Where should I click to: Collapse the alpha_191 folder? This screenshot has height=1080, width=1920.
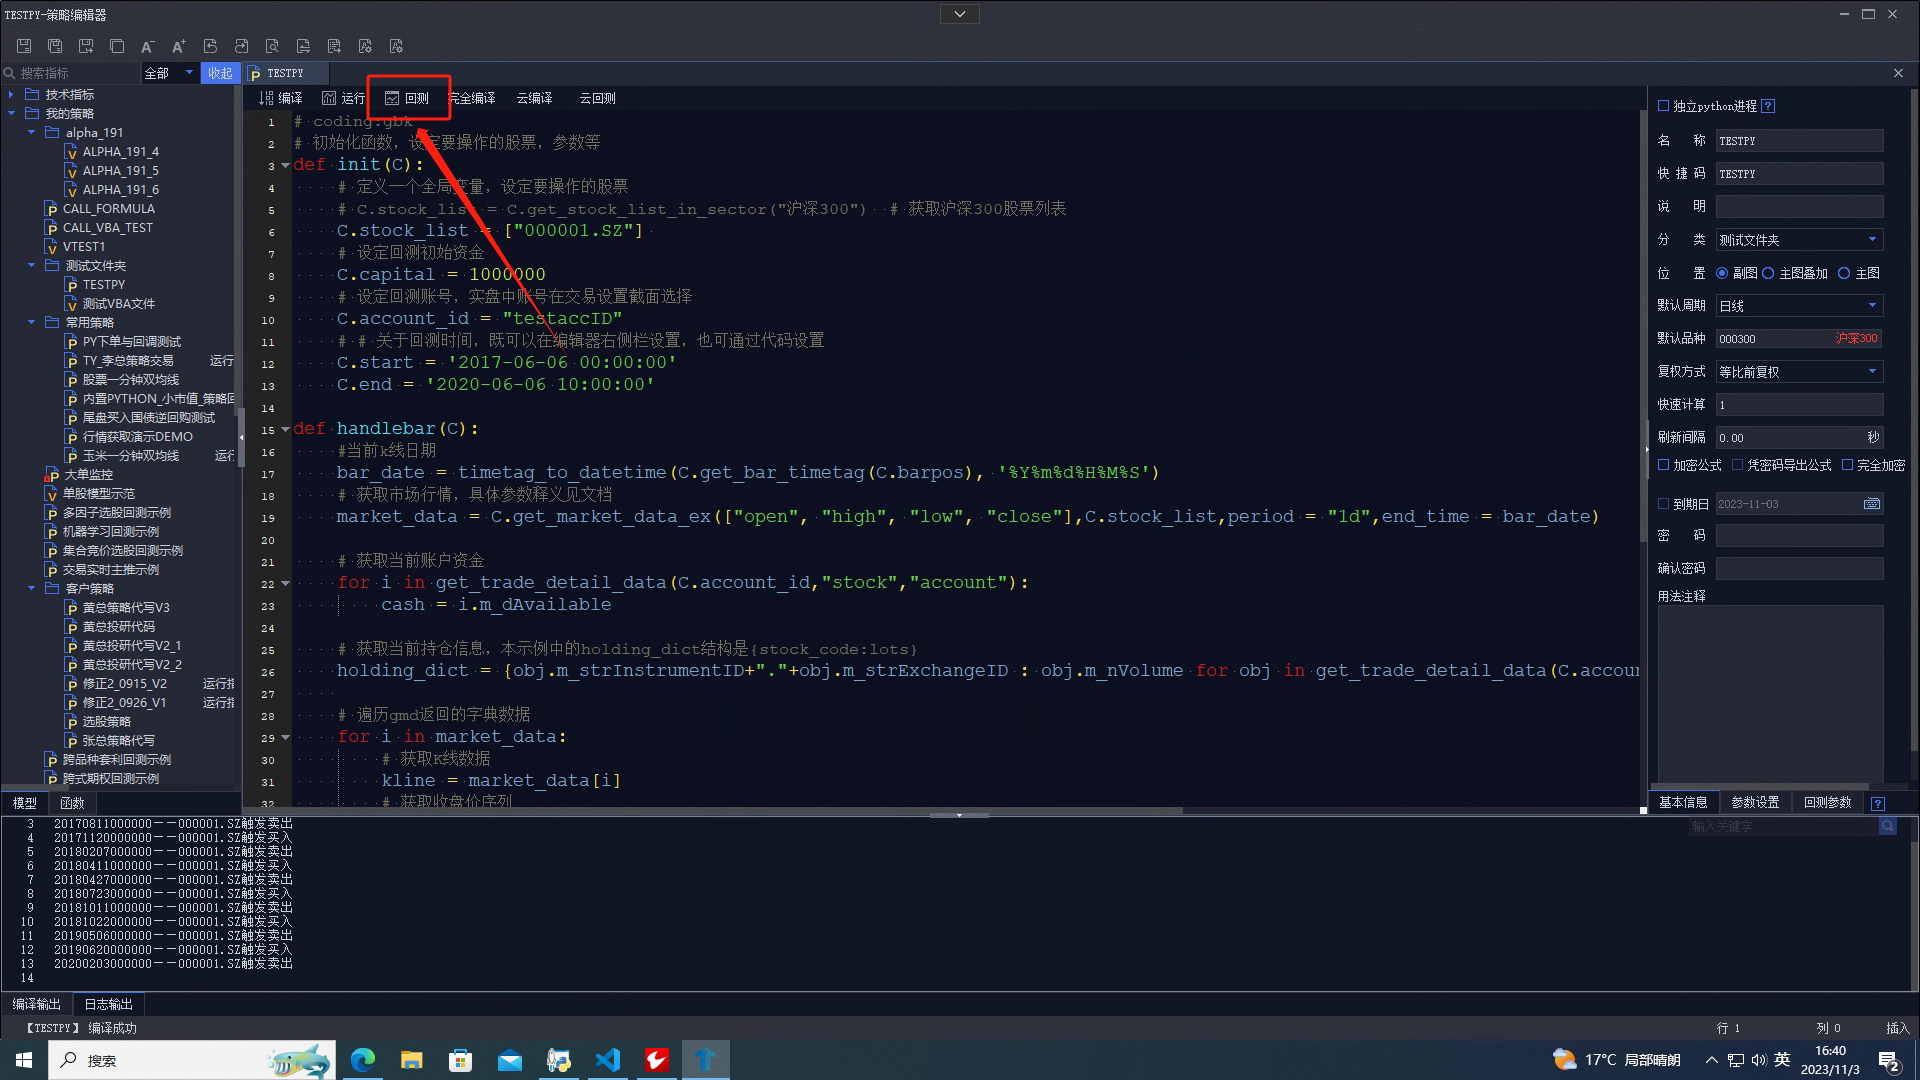point(31,132)
